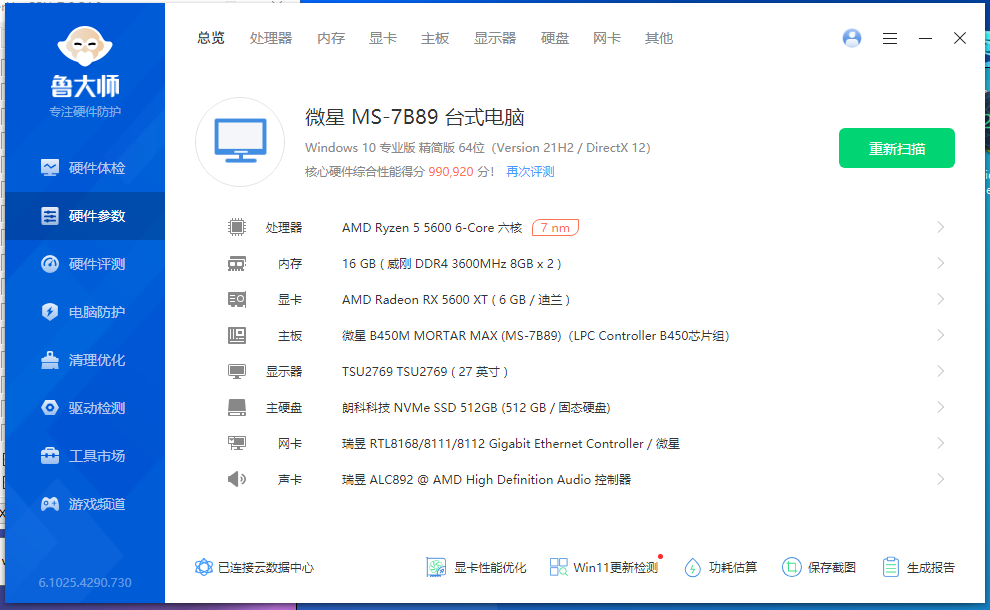Click the 处理器 CPU chip icon
The image size is (990, 610).
point(237,227)
